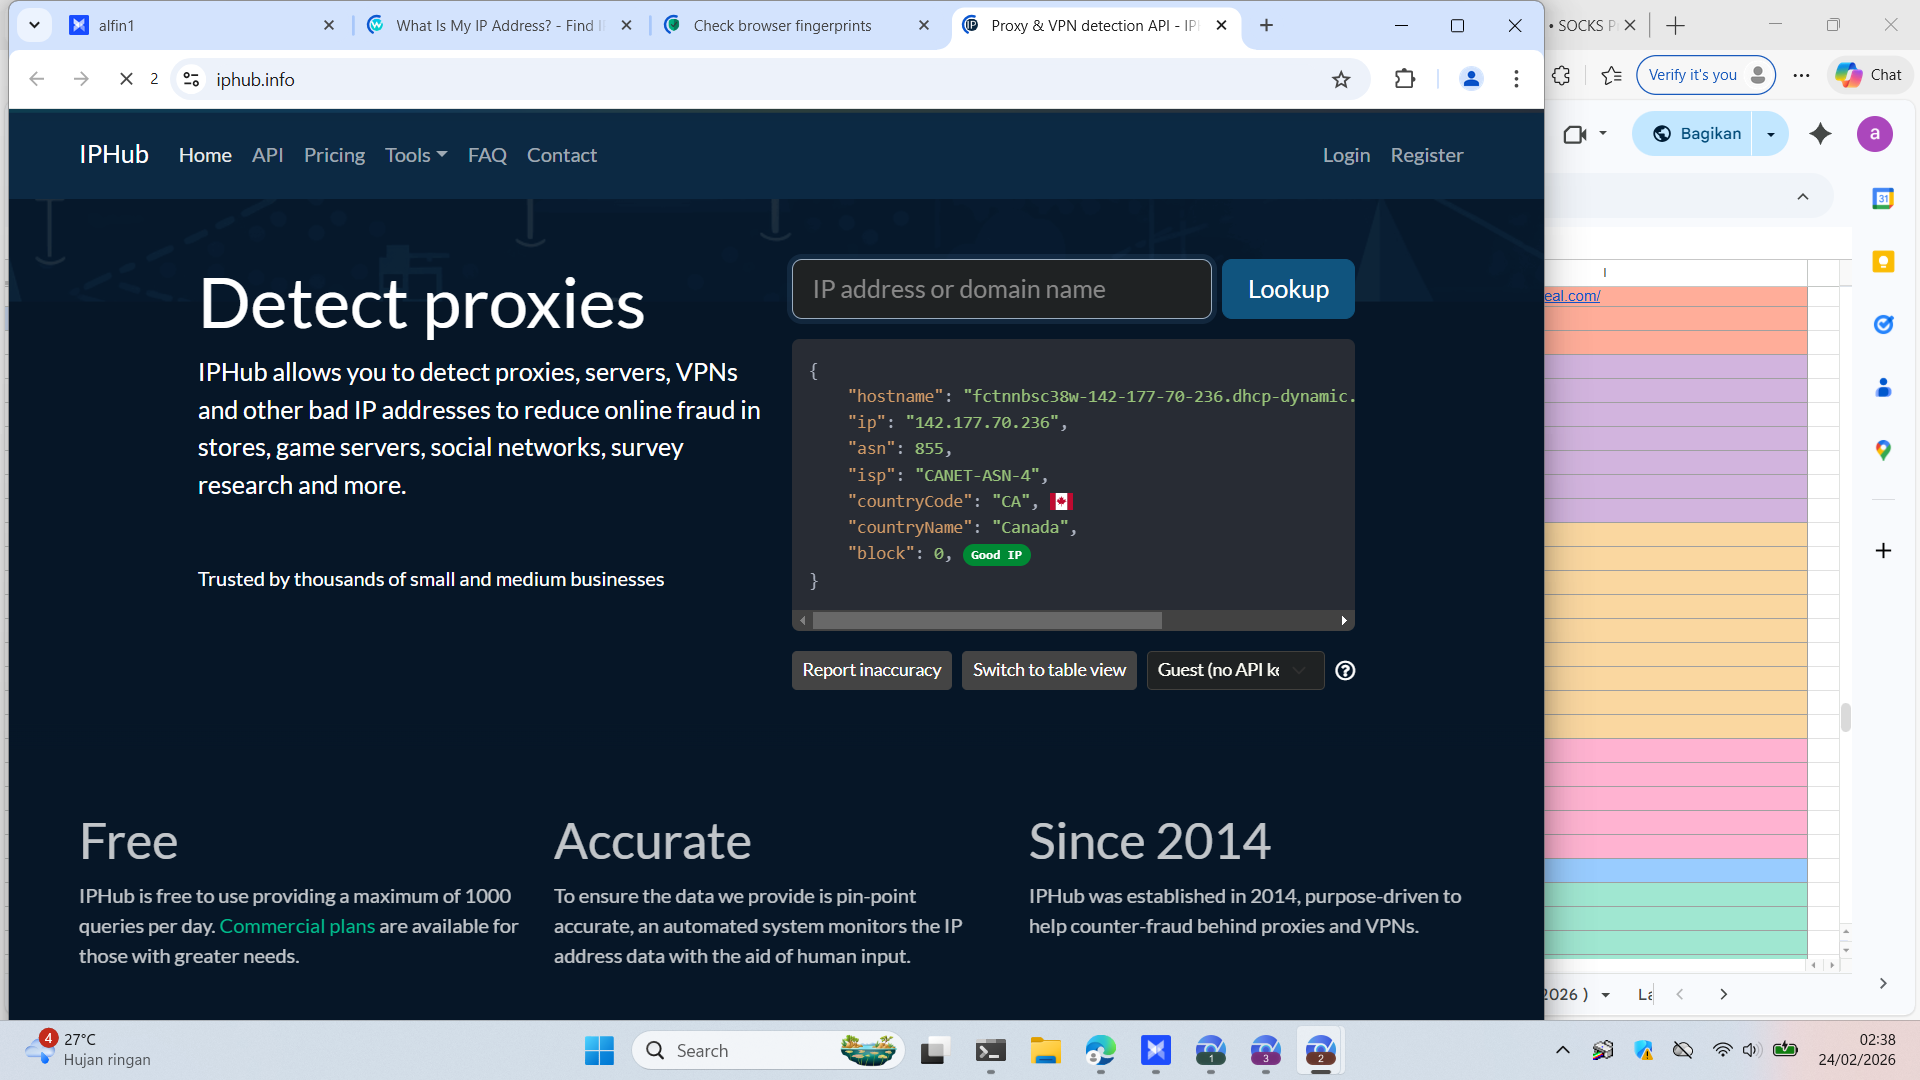Open the Google Maps side panel icon
The image size is (1920, 1080).
(1883, 451)
